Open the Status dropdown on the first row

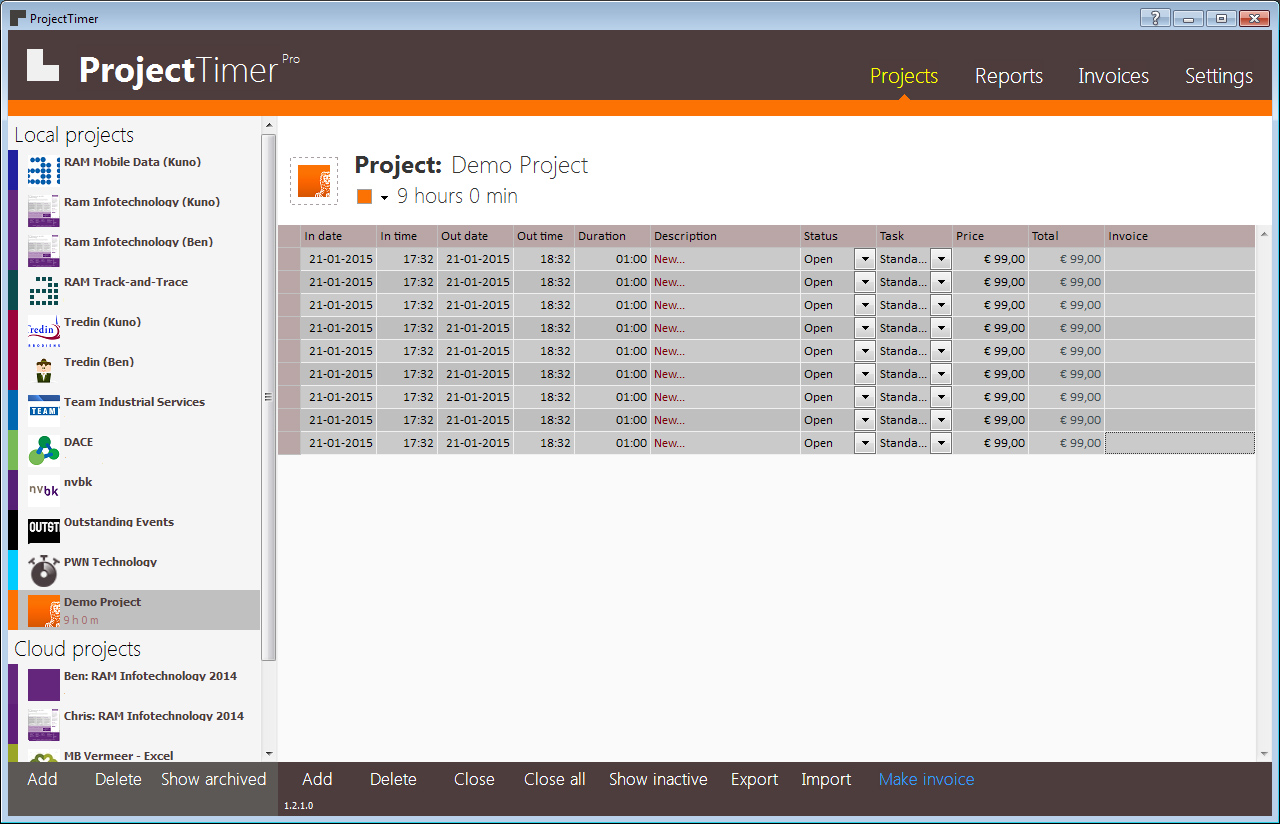click(x=864, y=258)
